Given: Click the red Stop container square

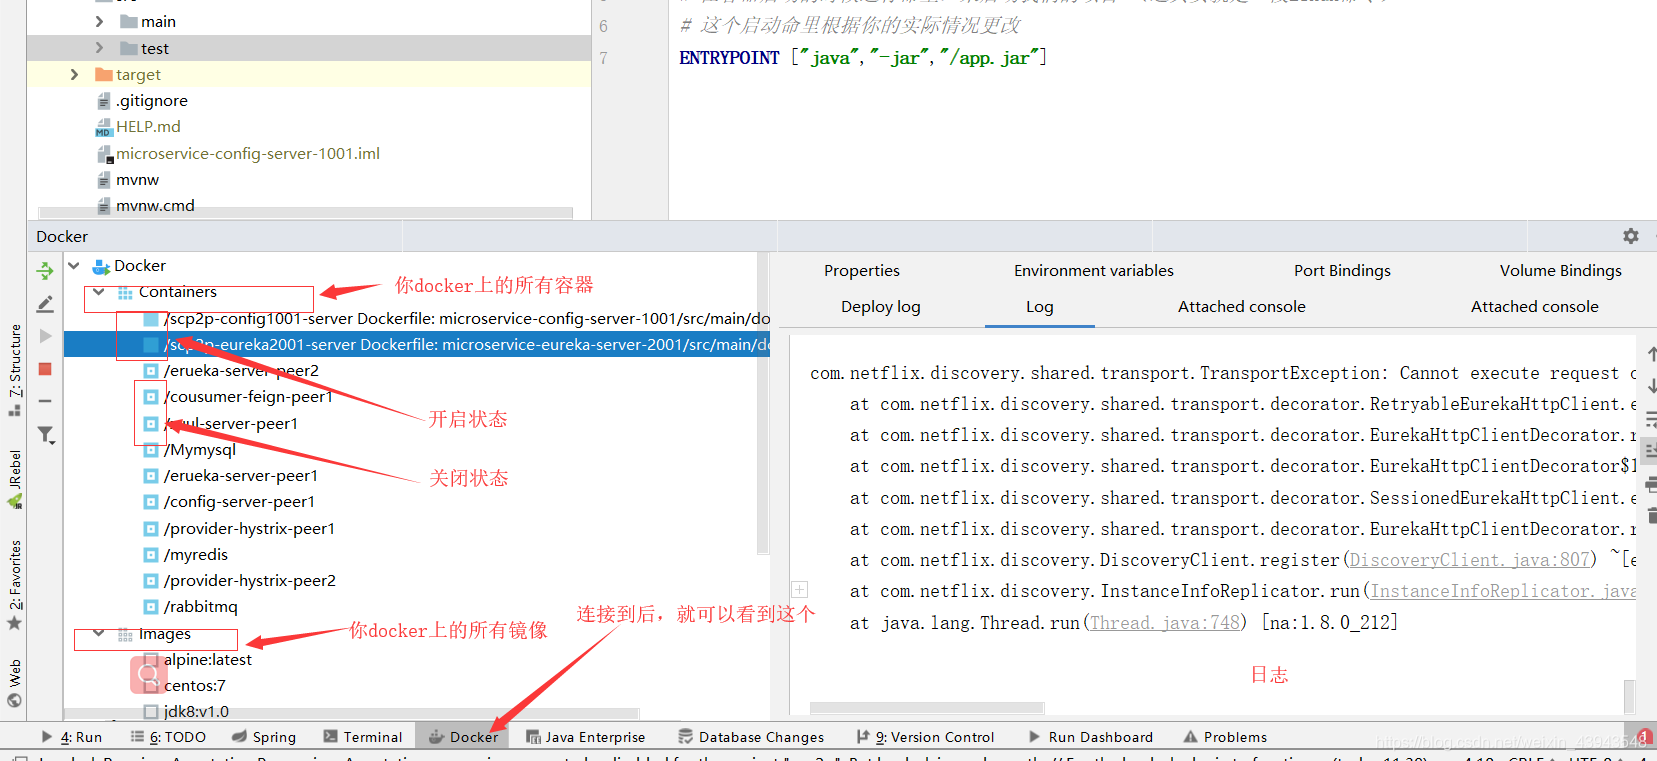Looking at the screenshot, I should (x=45, y=369).
